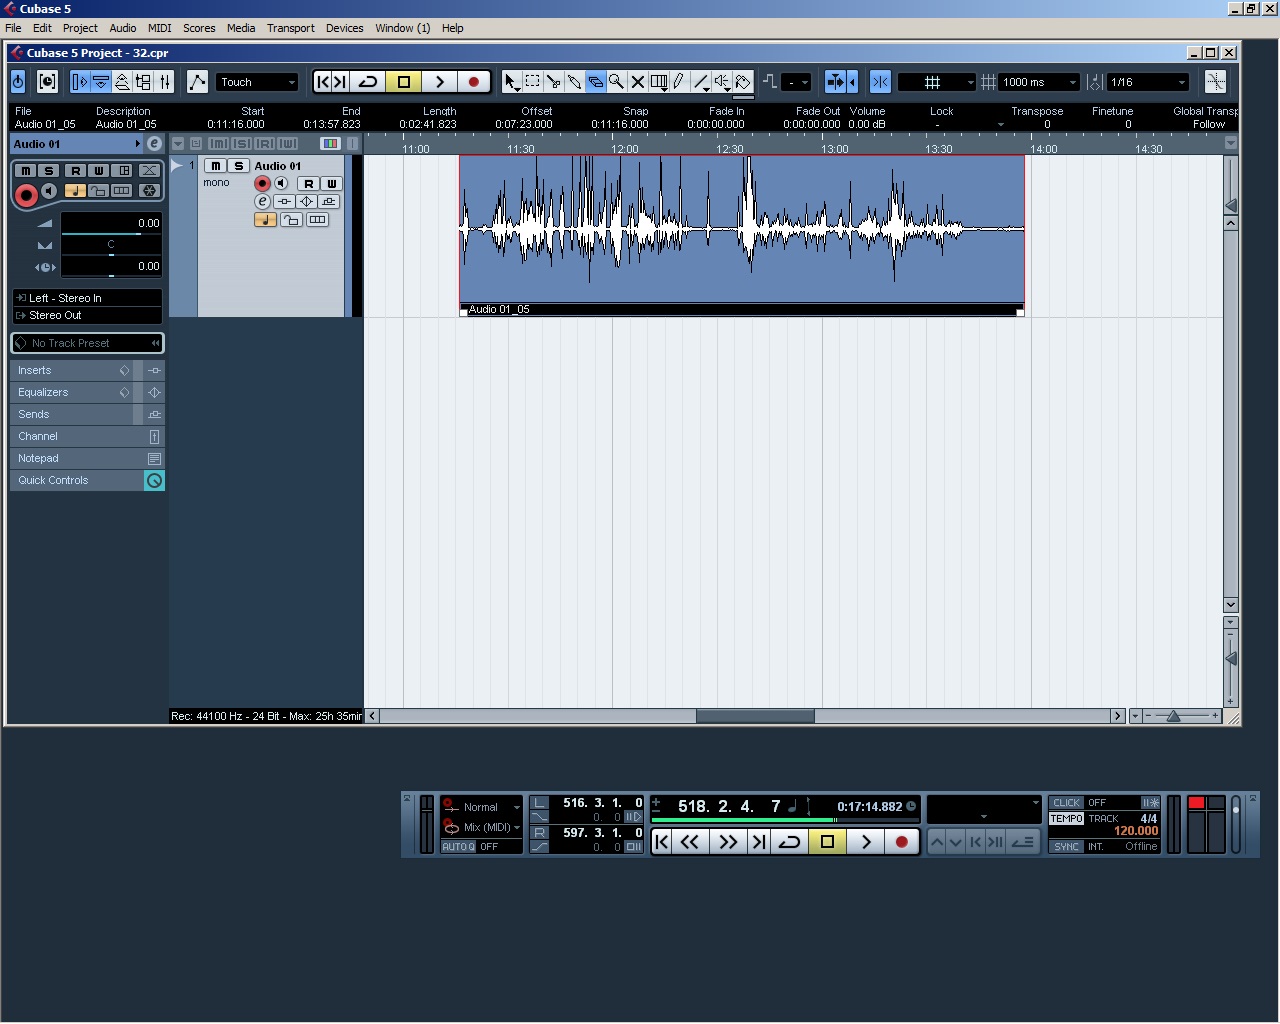
Task: Select the Scissors split tool
Action: click(554, 82)
